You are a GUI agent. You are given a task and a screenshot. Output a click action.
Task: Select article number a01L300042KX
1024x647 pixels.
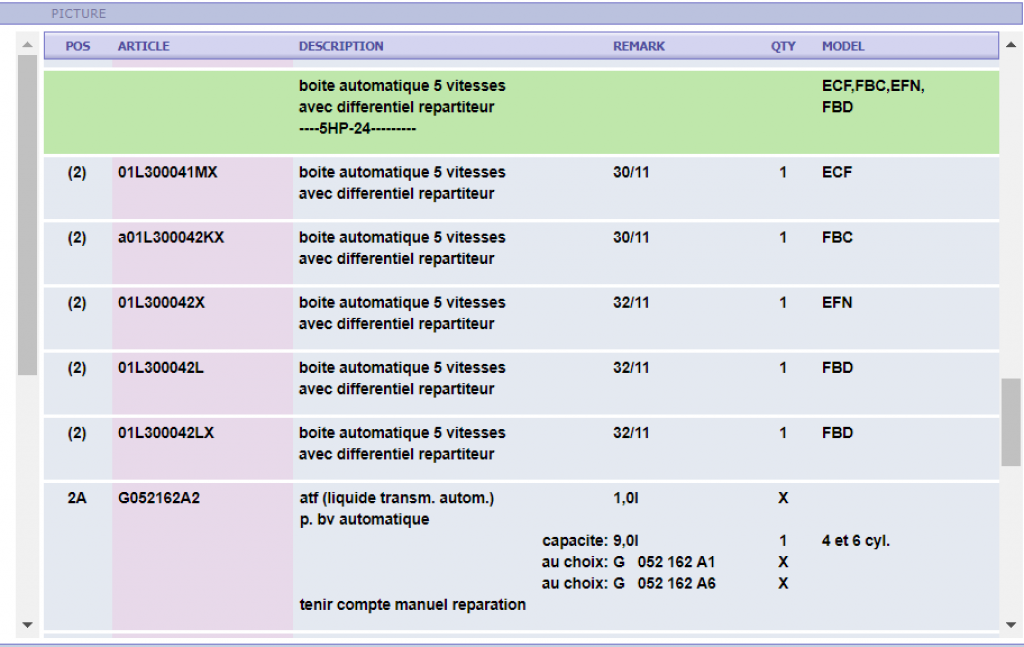pyautogui.click(x=171, y=237)
